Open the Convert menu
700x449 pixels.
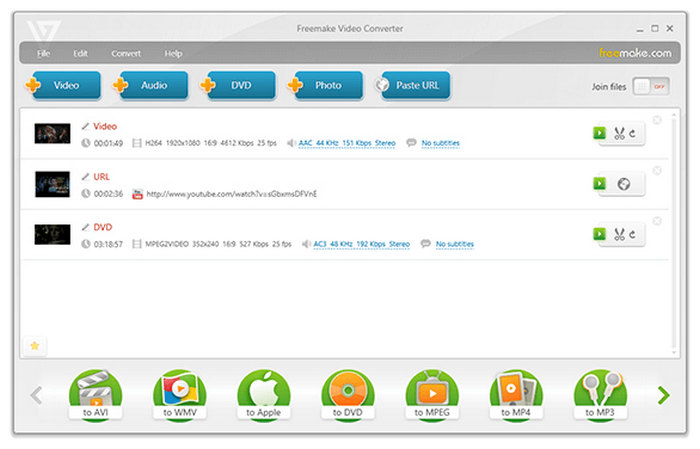tap(126, 53)
